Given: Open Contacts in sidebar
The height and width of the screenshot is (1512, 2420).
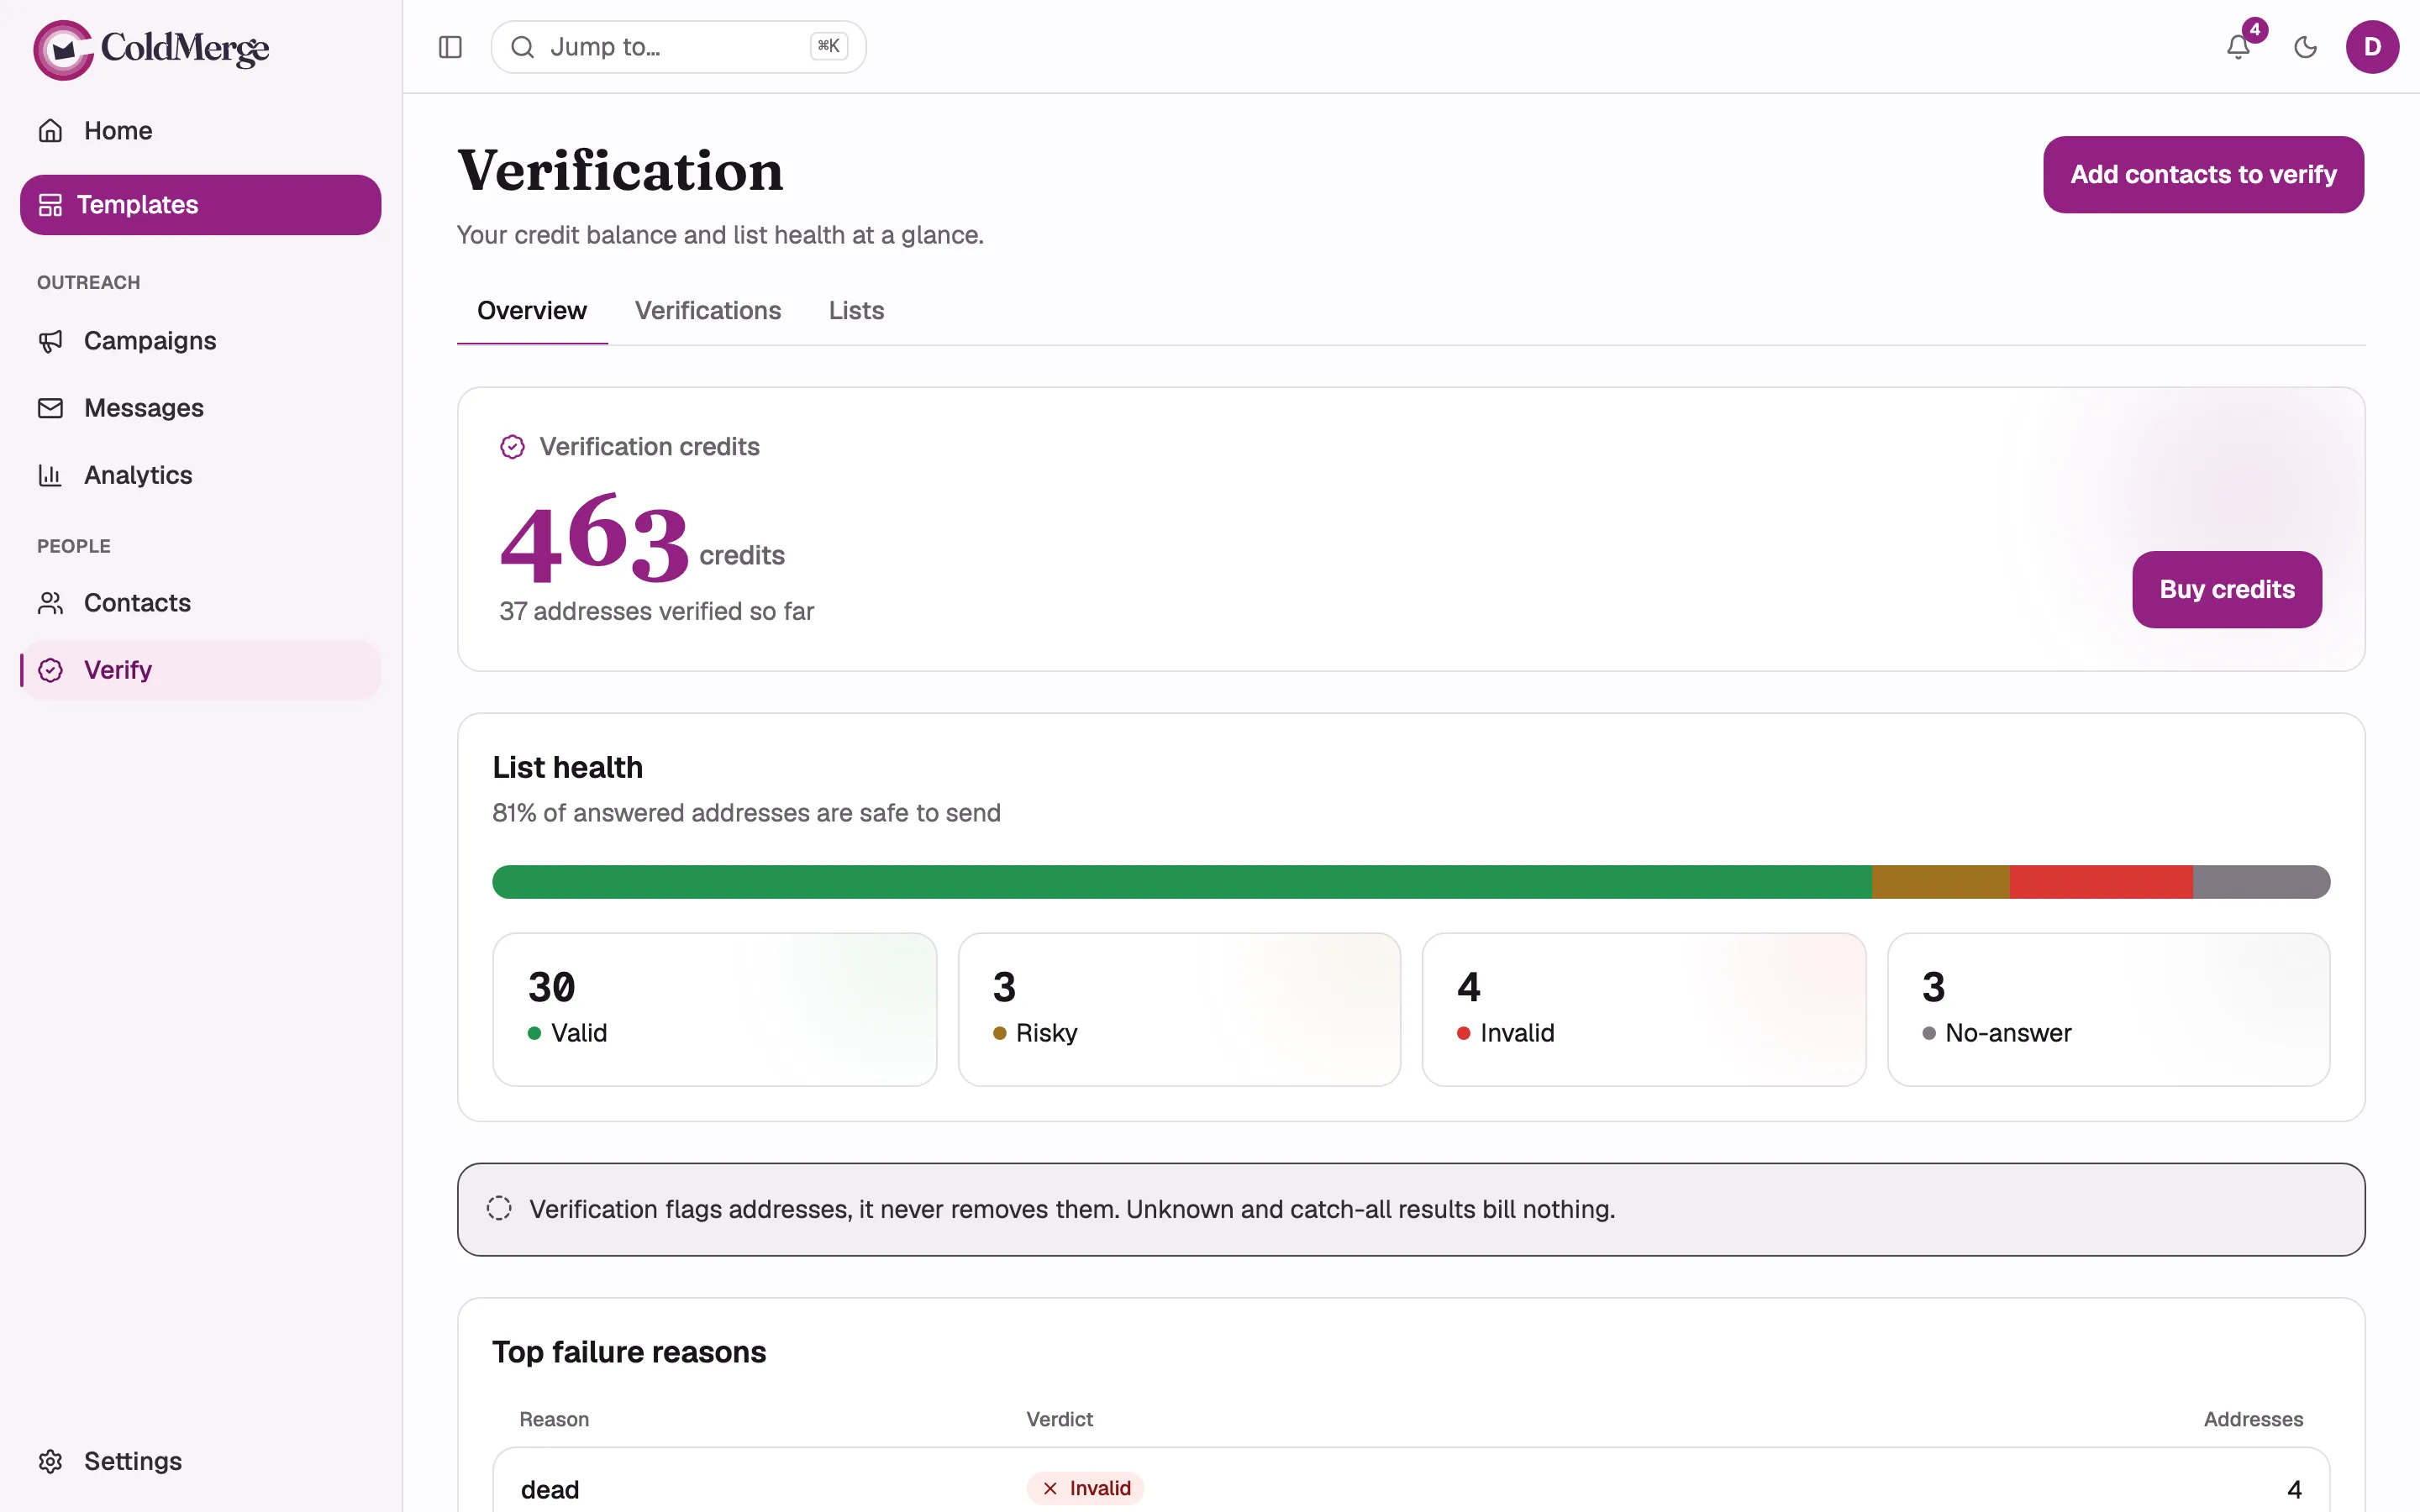Looking at the screenshot, I should (200, 603).
